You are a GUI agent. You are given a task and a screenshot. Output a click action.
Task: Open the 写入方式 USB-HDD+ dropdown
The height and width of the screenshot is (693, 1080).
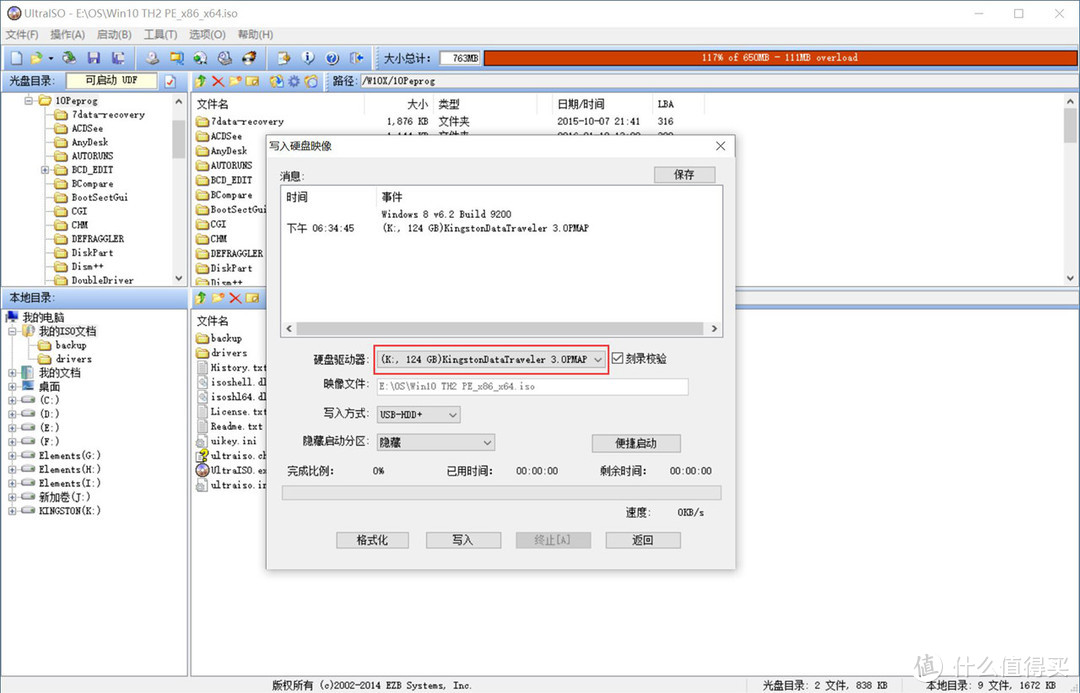pyautogui.click(x=453, y=415)
